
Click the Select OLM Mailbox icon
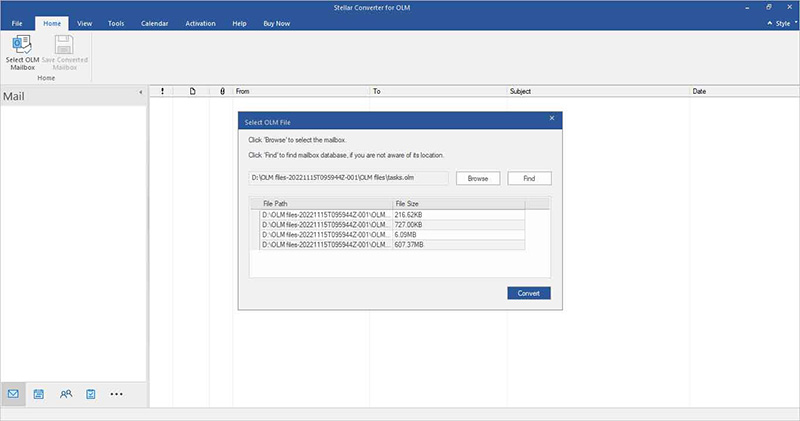(20, 46)
